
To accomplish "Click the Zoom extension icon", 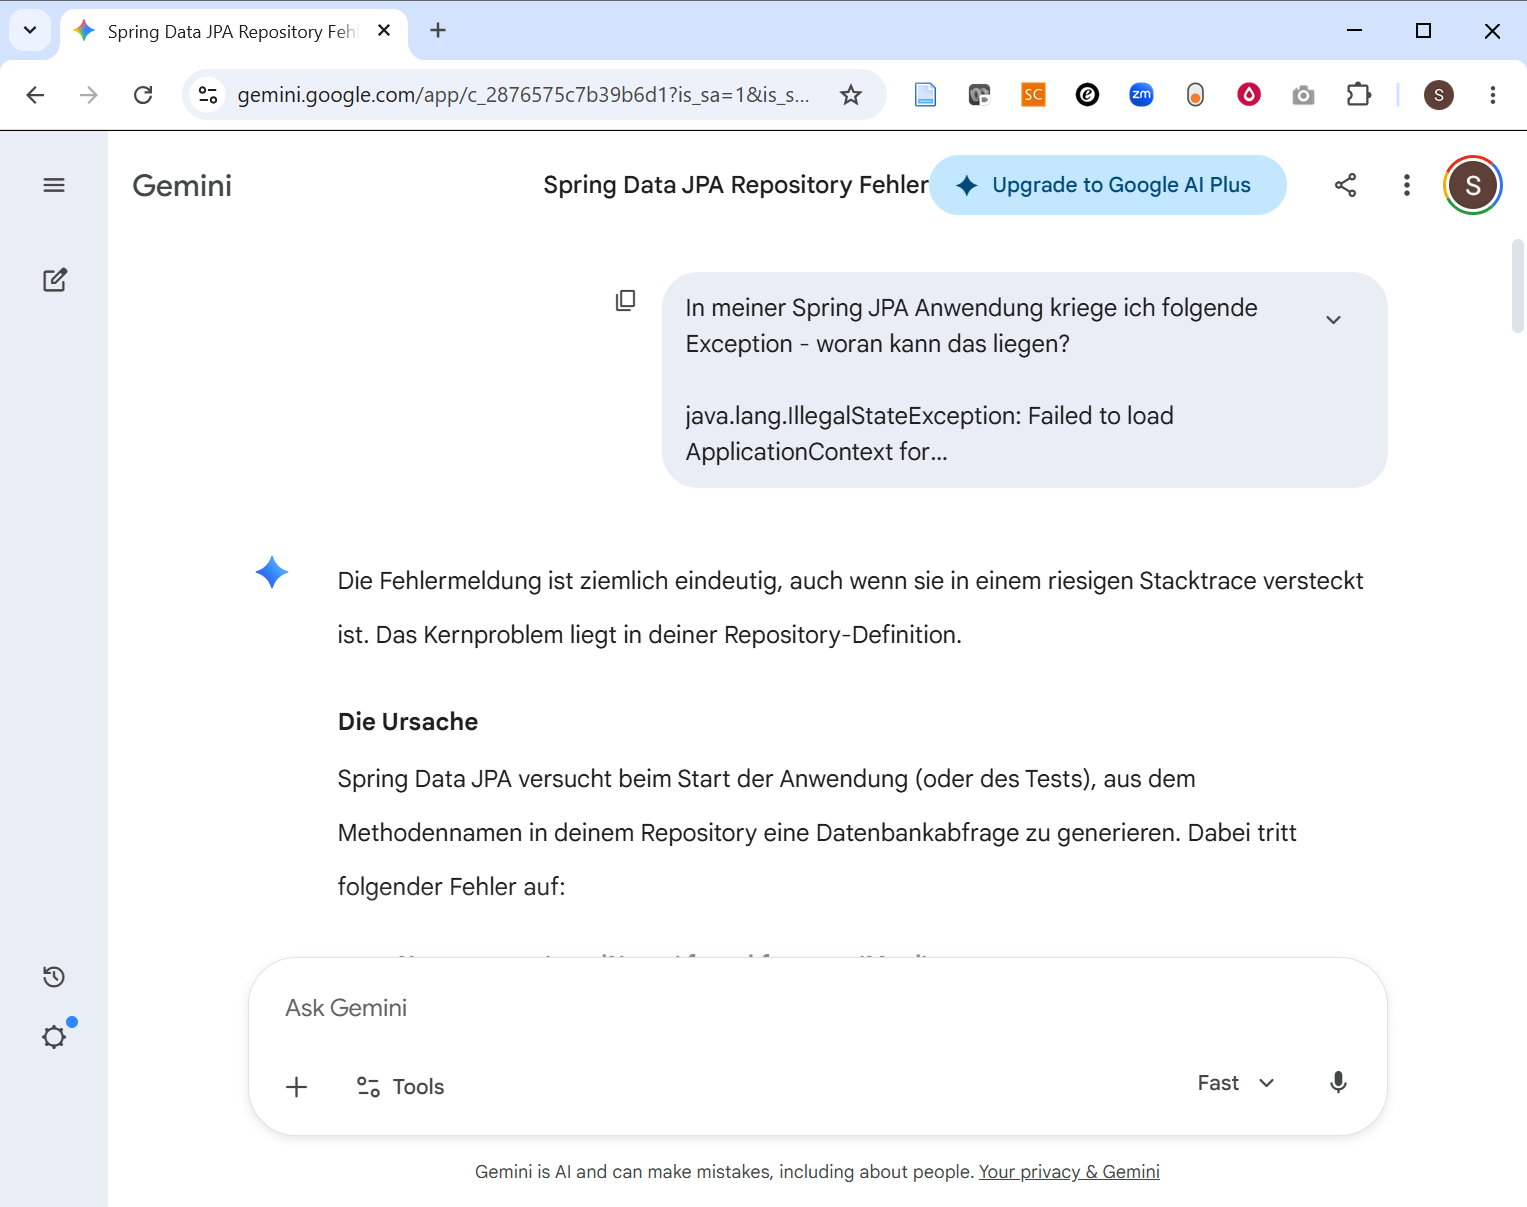I will tap(1141, 95).
